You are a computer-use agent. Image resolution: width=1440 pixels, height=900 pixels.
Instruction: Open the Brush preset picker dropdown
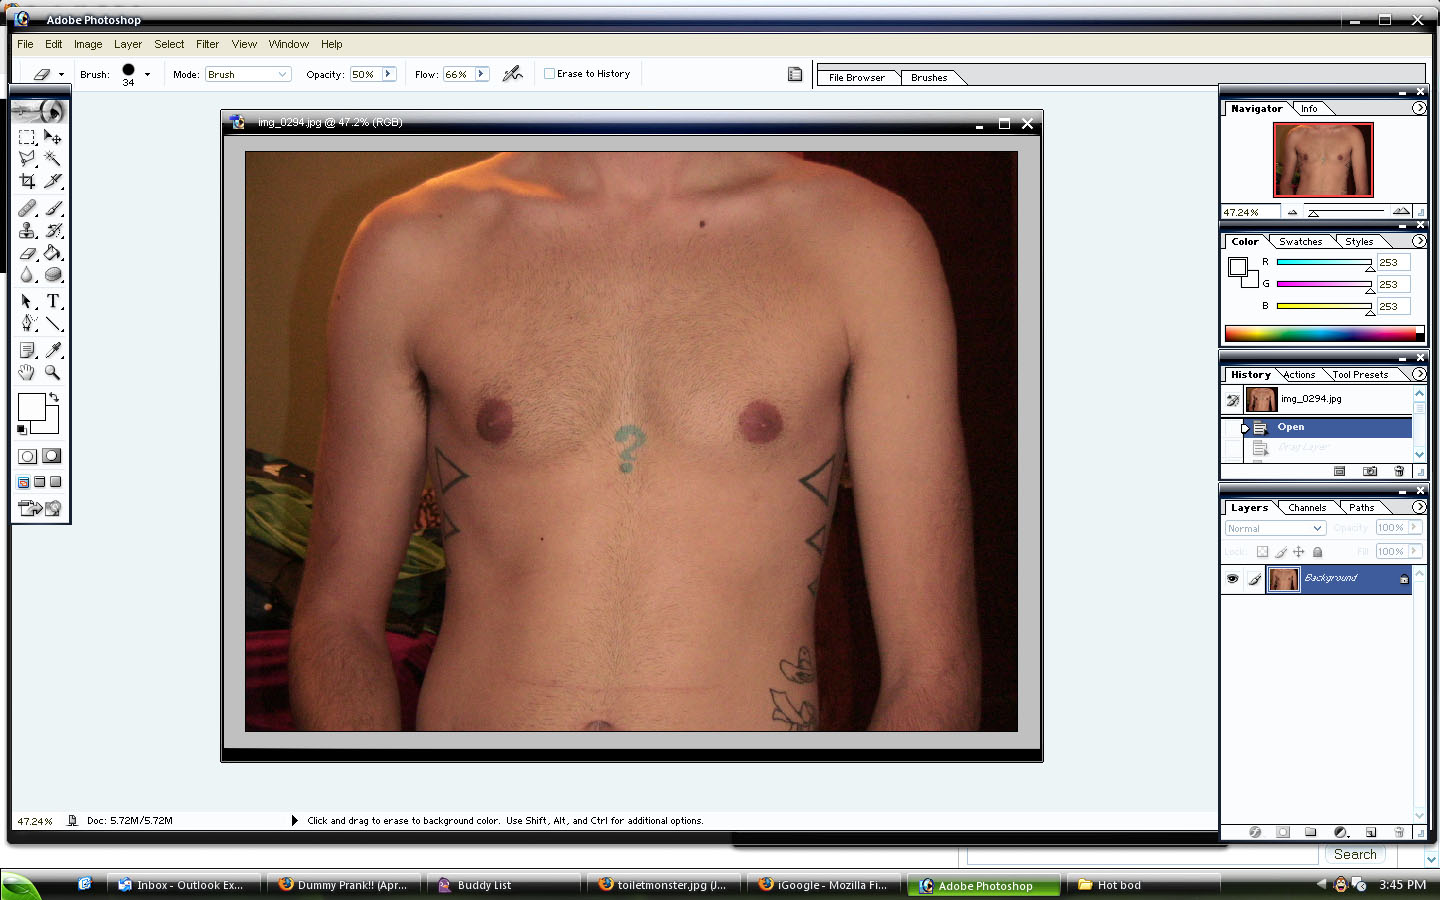pos(147,74)
